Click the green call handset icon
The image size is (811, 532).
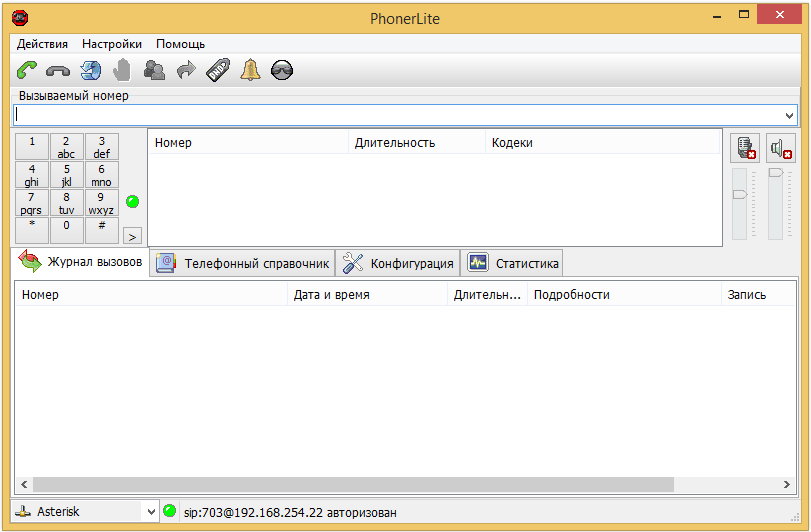(27, 70)
